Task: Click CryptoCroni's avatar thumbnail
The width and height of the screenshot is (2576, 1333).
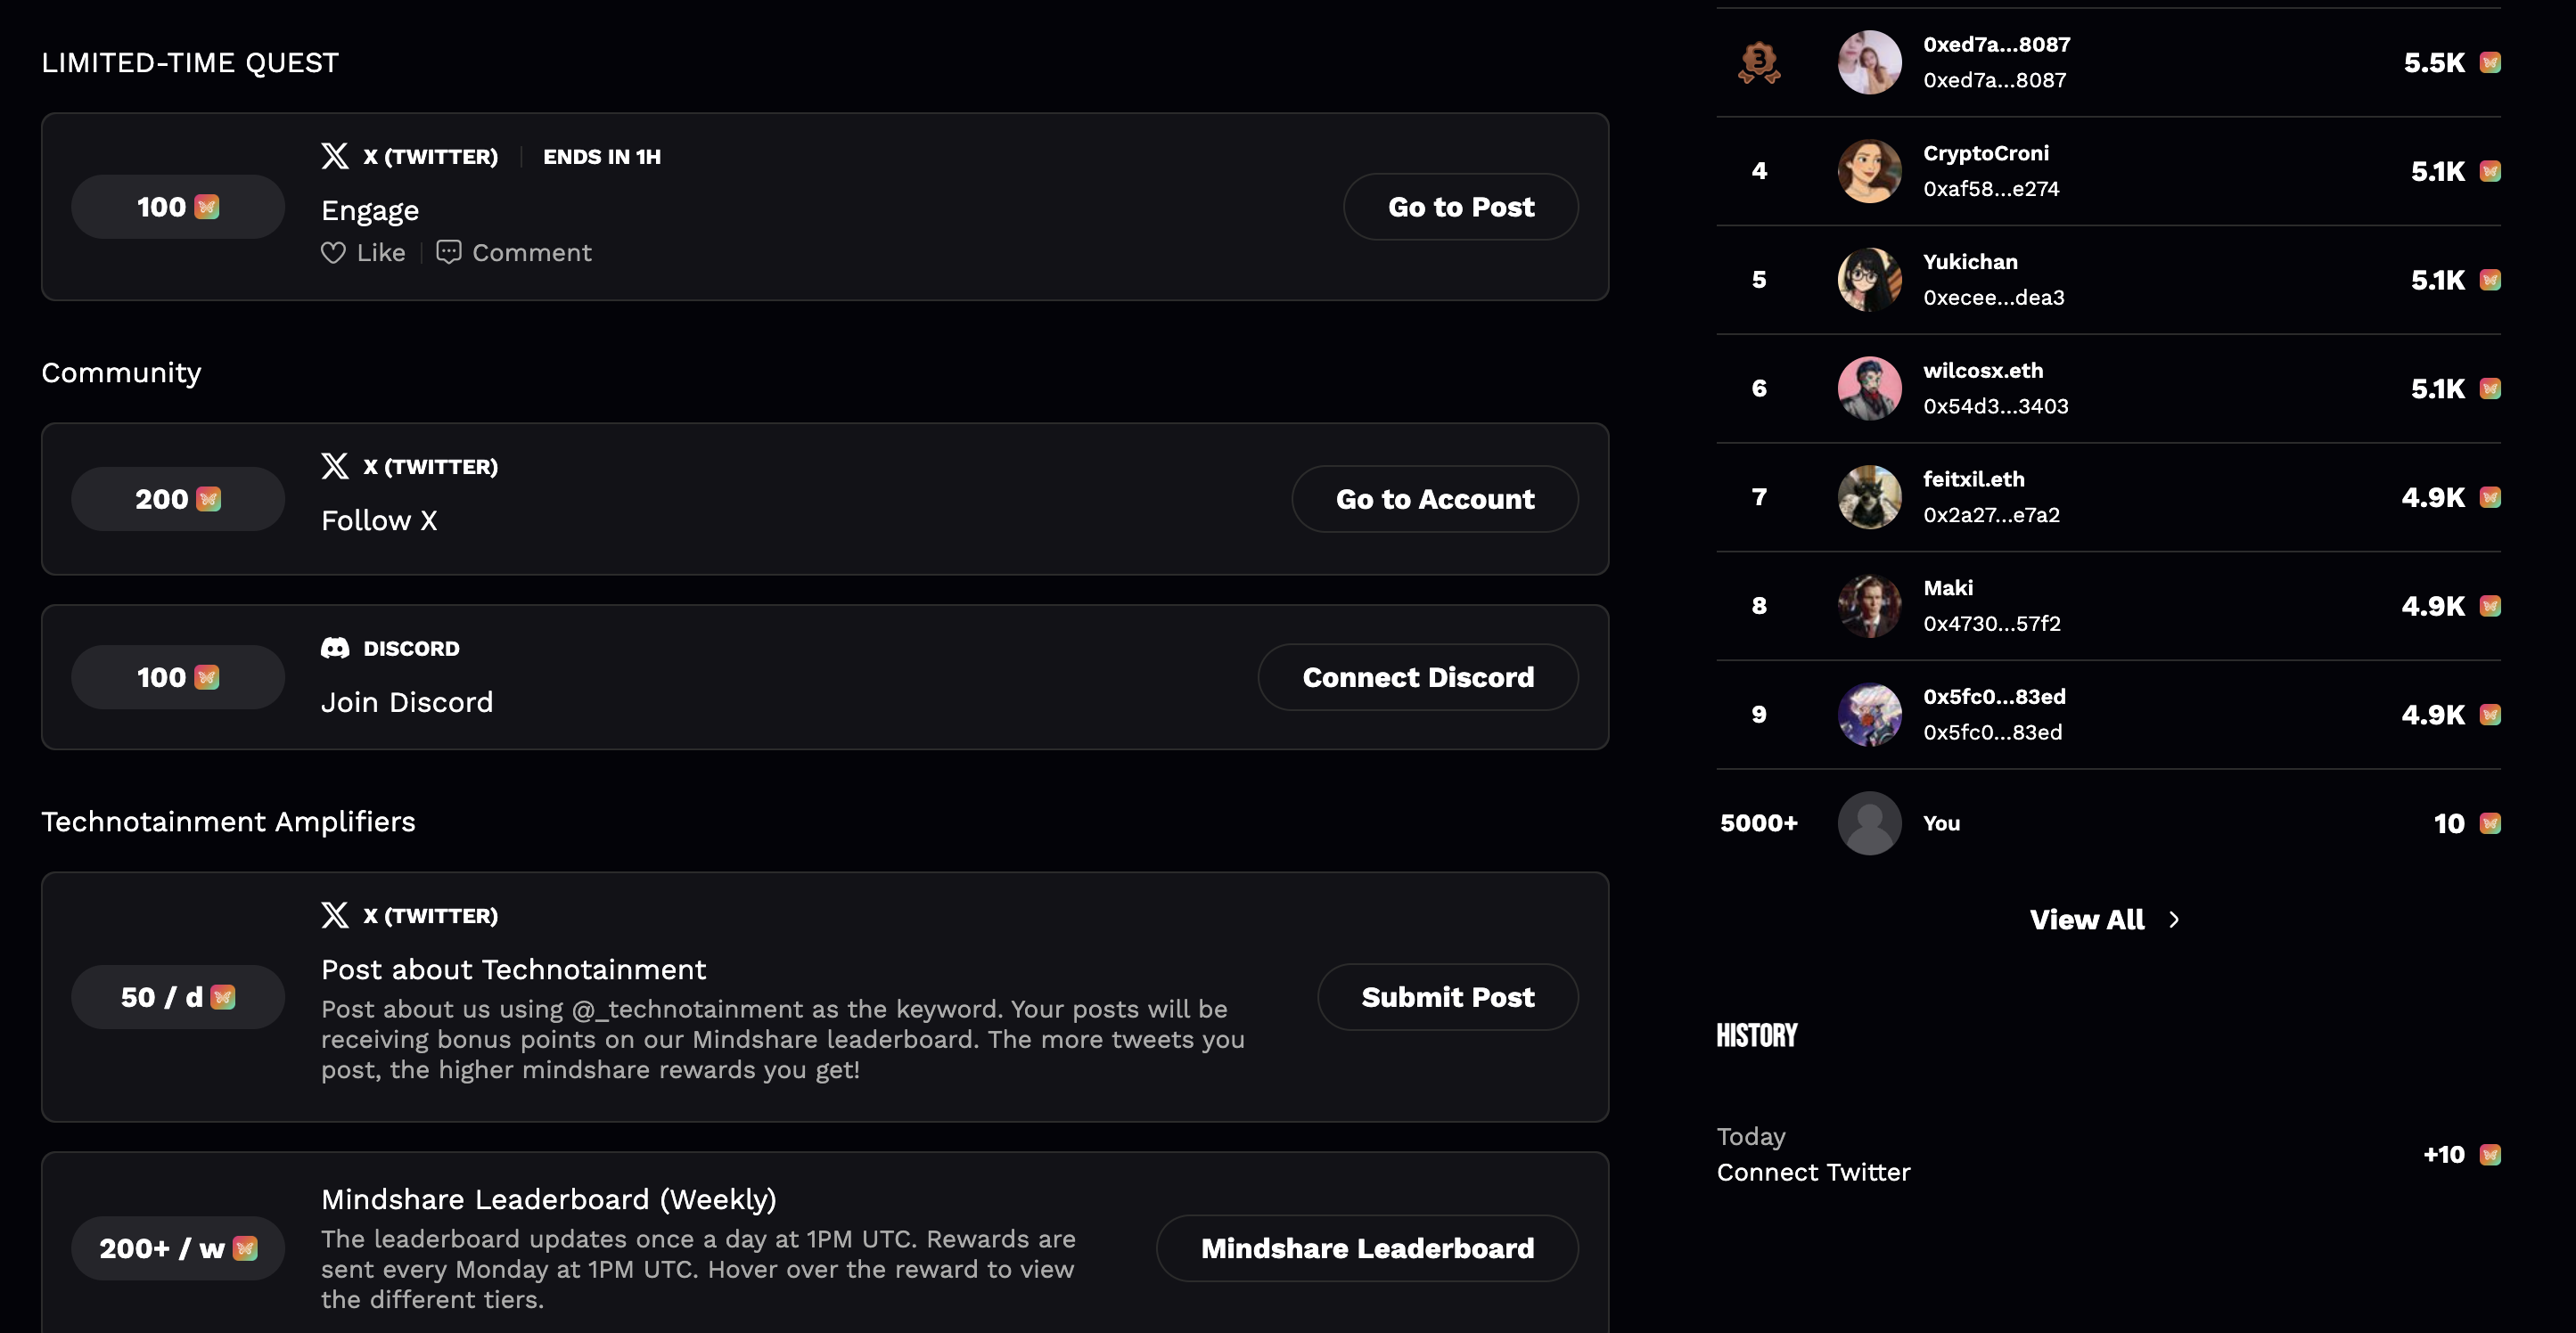Action: pyautogui.click(x=1869, y=171)
